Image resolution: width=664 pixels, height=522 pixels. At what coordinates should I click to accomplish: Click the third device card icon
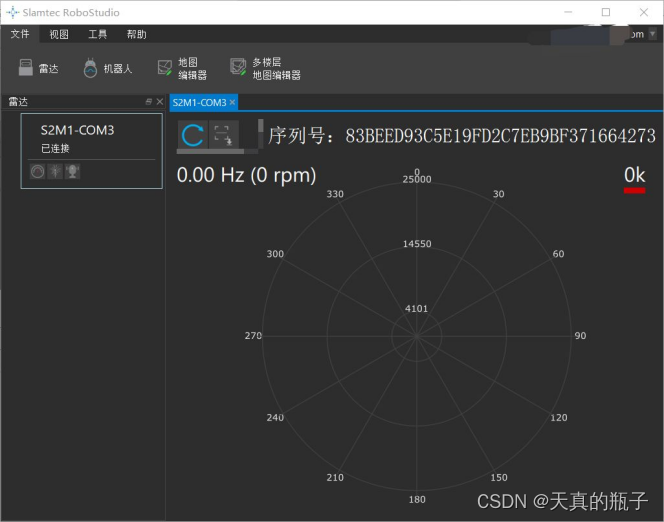coord(73,171)
